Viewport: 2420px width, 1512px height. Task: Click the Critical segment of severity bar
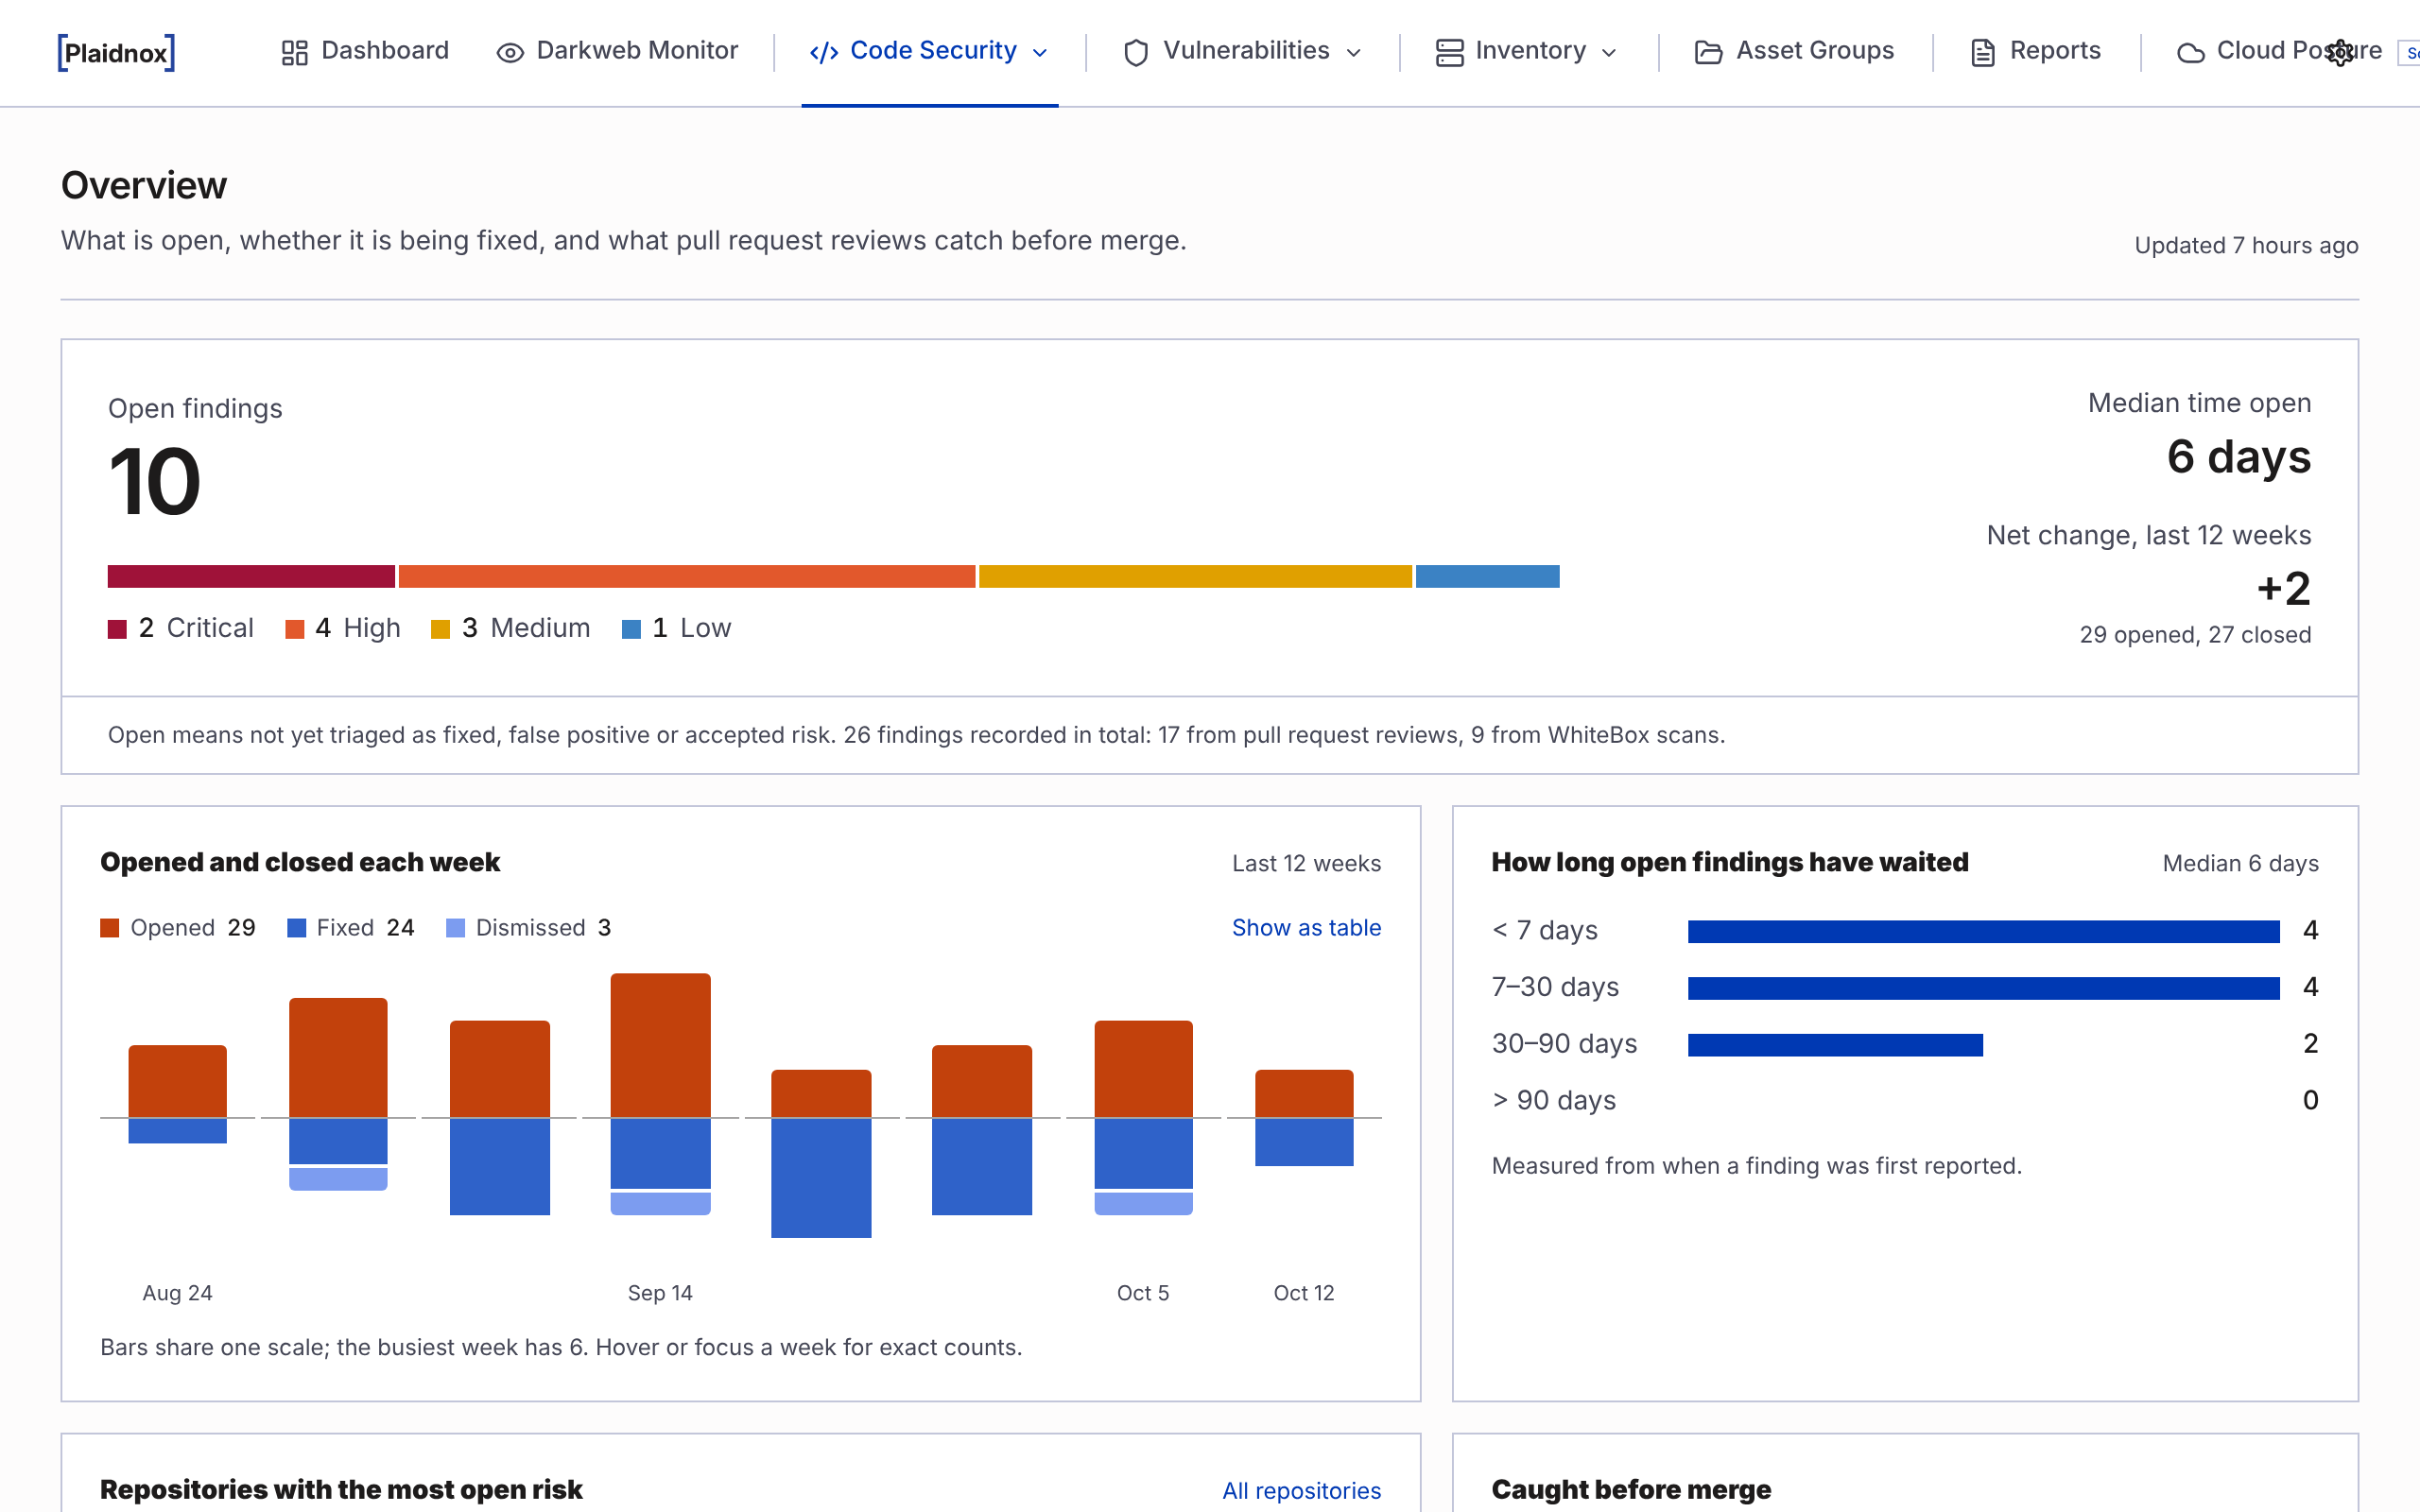pyautogui.click(x=251, y=576)
